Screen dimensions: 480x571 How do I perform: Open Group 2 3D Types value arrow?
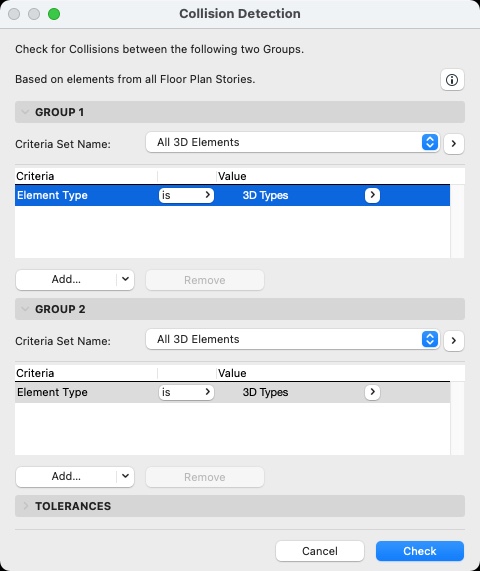click(372, 392)
